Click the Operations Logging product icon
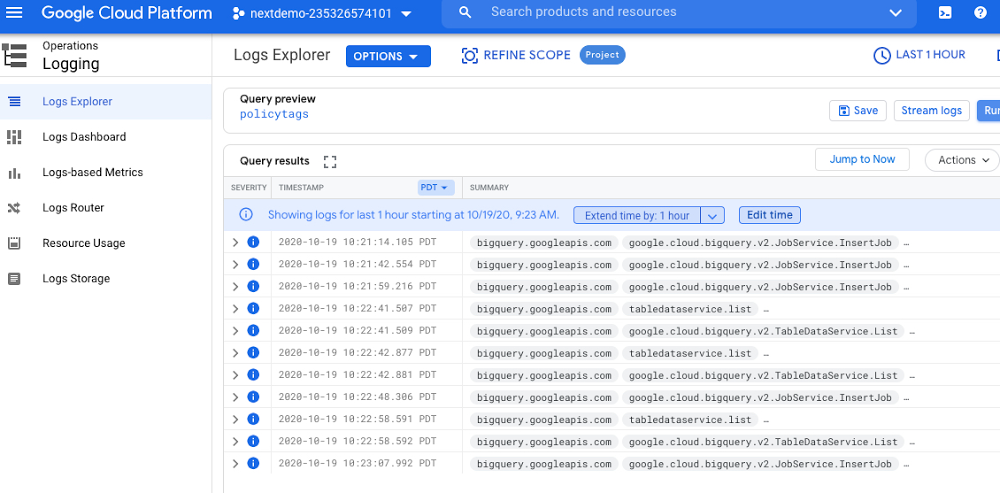1000x493 pixels. 15,55
